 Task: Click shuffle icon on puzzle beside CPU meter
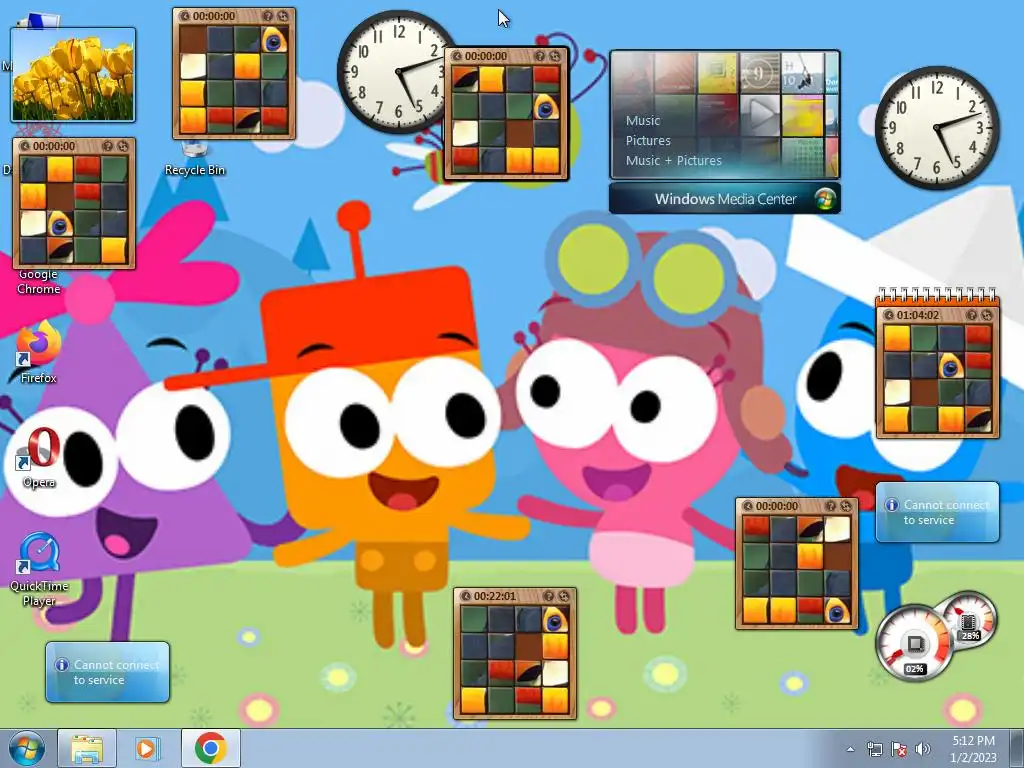pos(846,506)
